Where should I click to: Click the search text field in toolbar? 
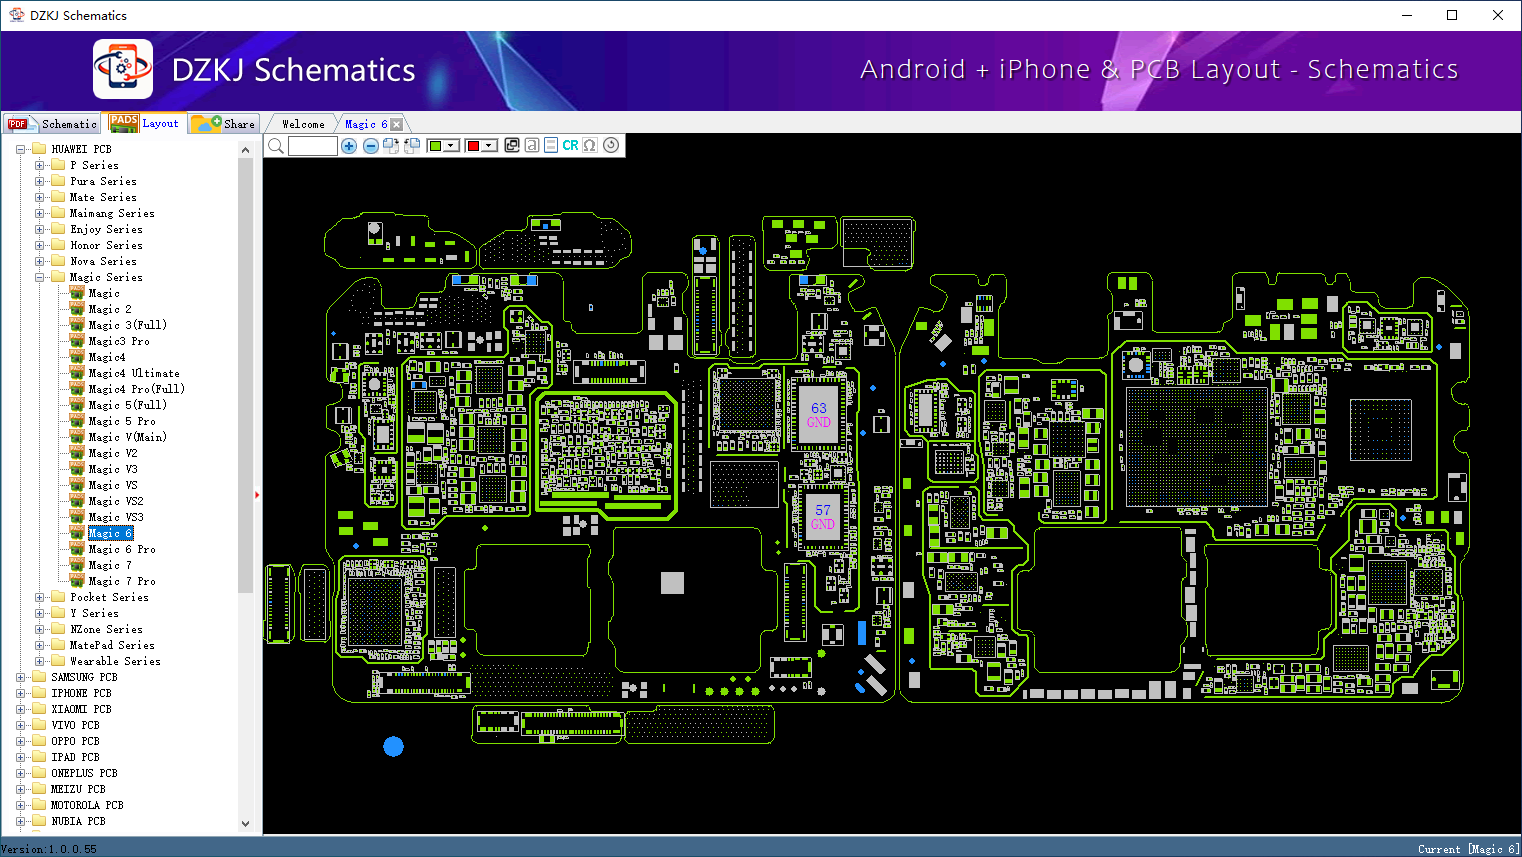pyautogui.click(x=313, y=146)
